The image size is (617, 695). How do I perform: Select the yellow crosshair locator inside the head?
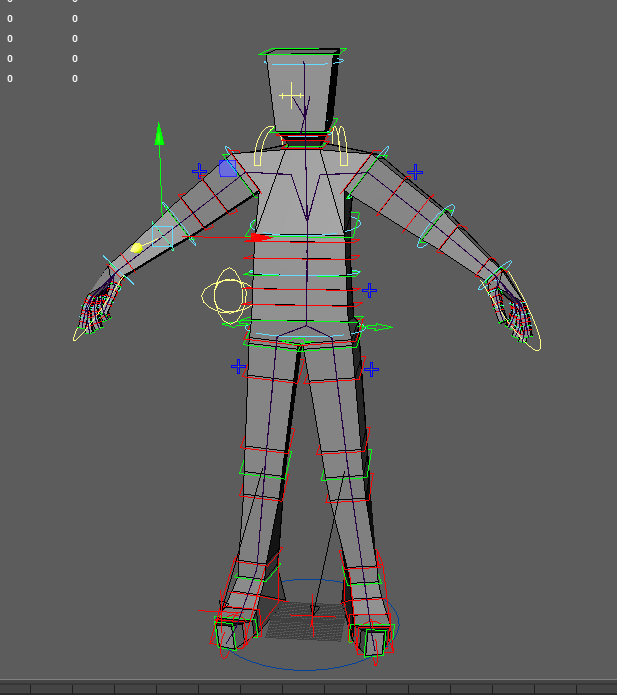click(290, 97)
